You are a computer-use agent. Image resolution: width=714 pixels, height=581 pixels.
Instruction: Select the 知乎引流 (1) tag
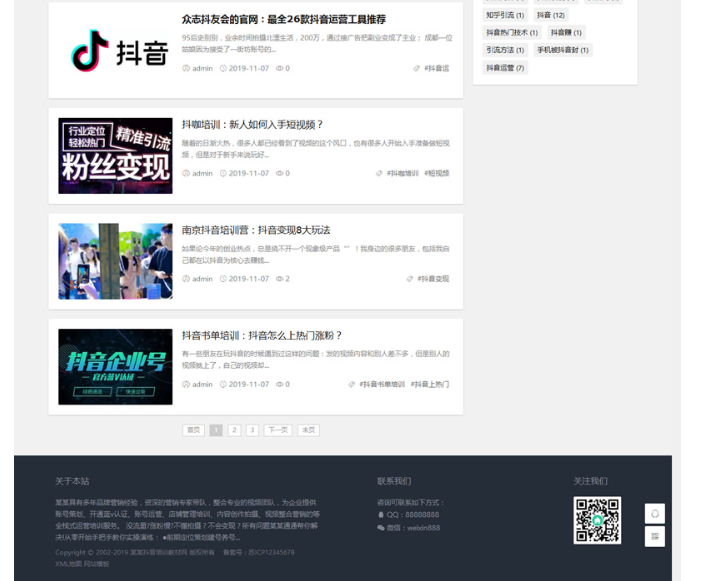(505, 16)
